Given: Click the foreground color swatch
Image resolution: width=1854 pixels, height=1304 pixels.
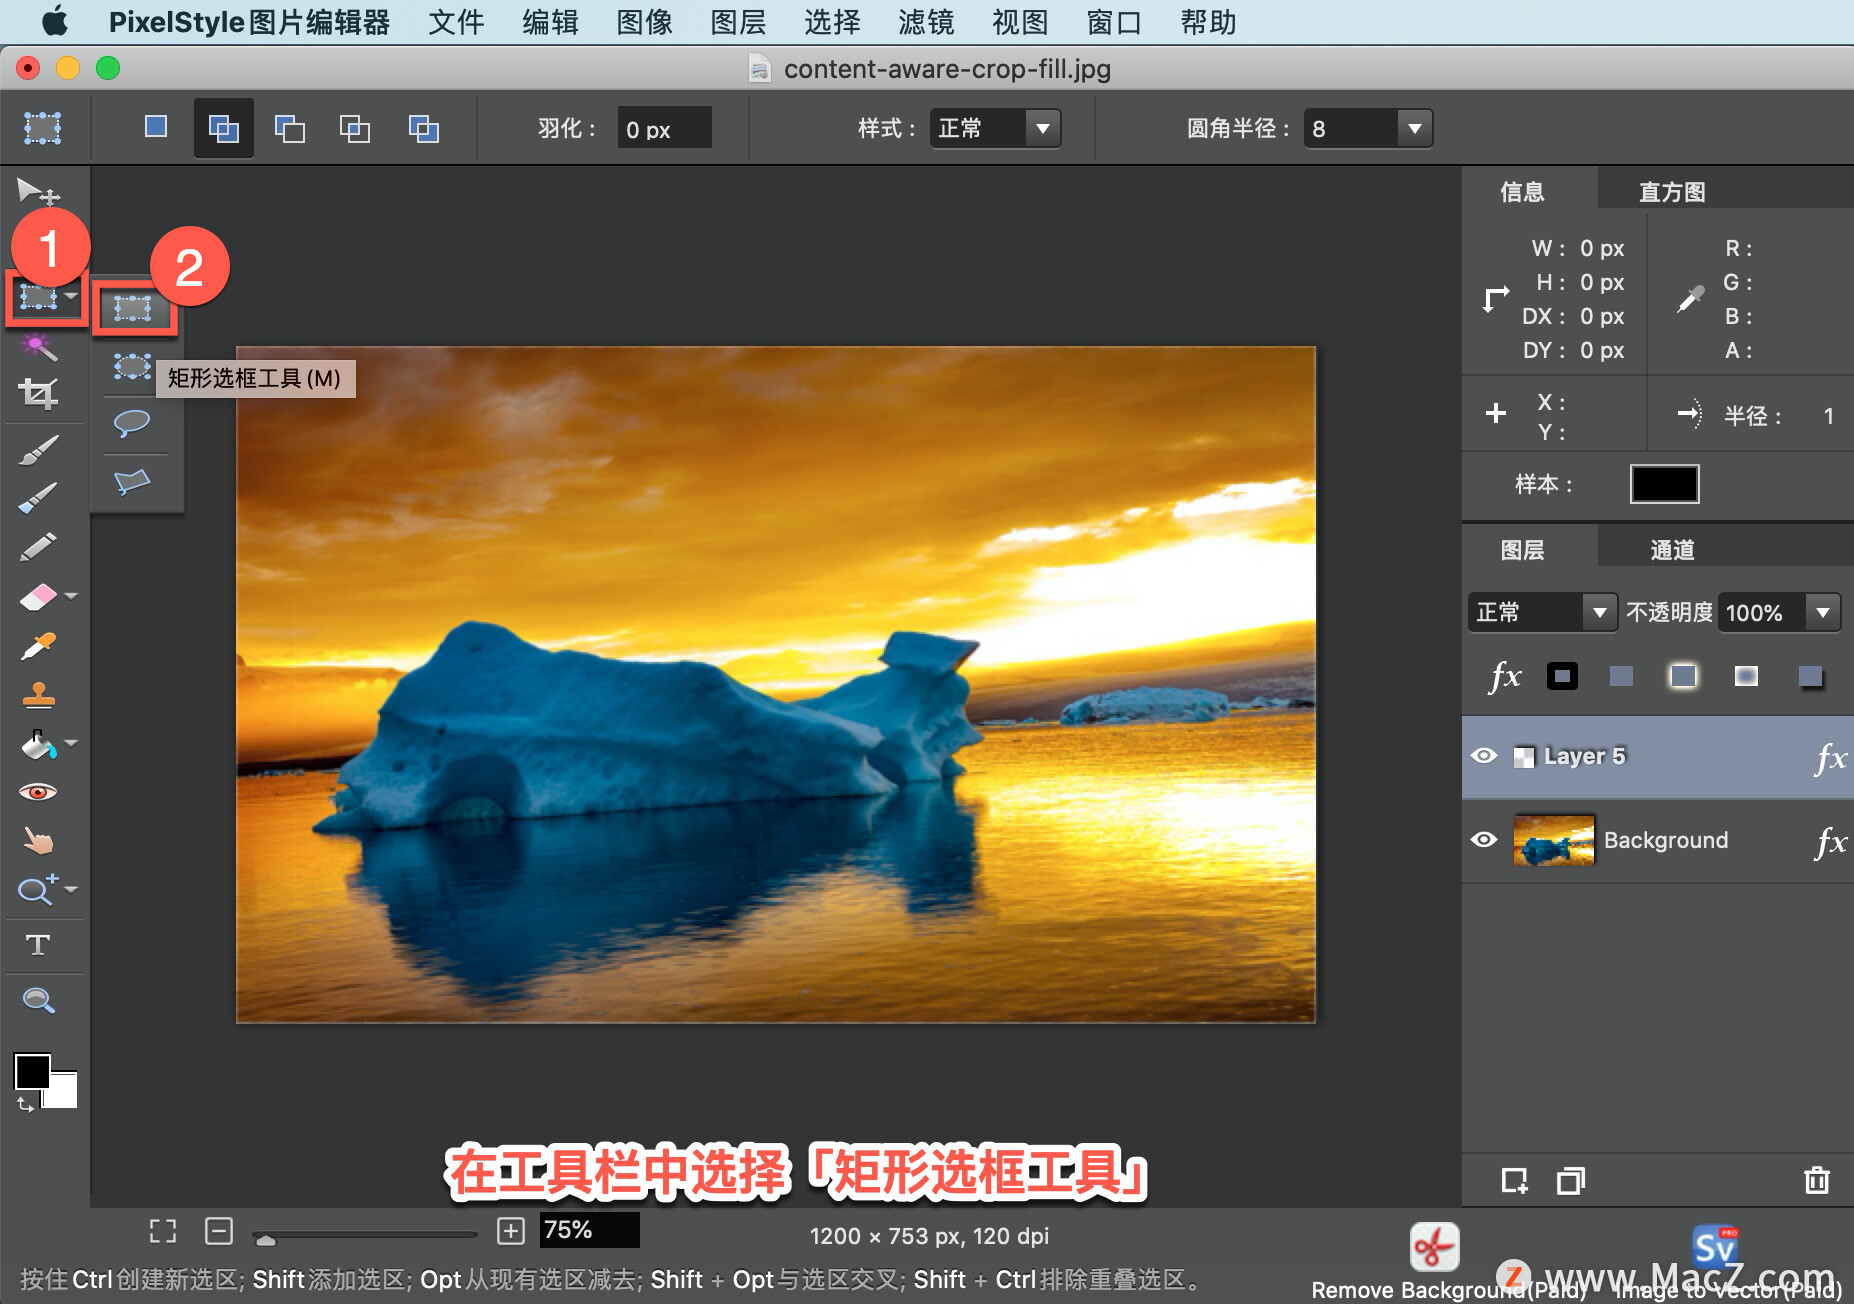Looking at the screenshot, I should (32, 1072).
